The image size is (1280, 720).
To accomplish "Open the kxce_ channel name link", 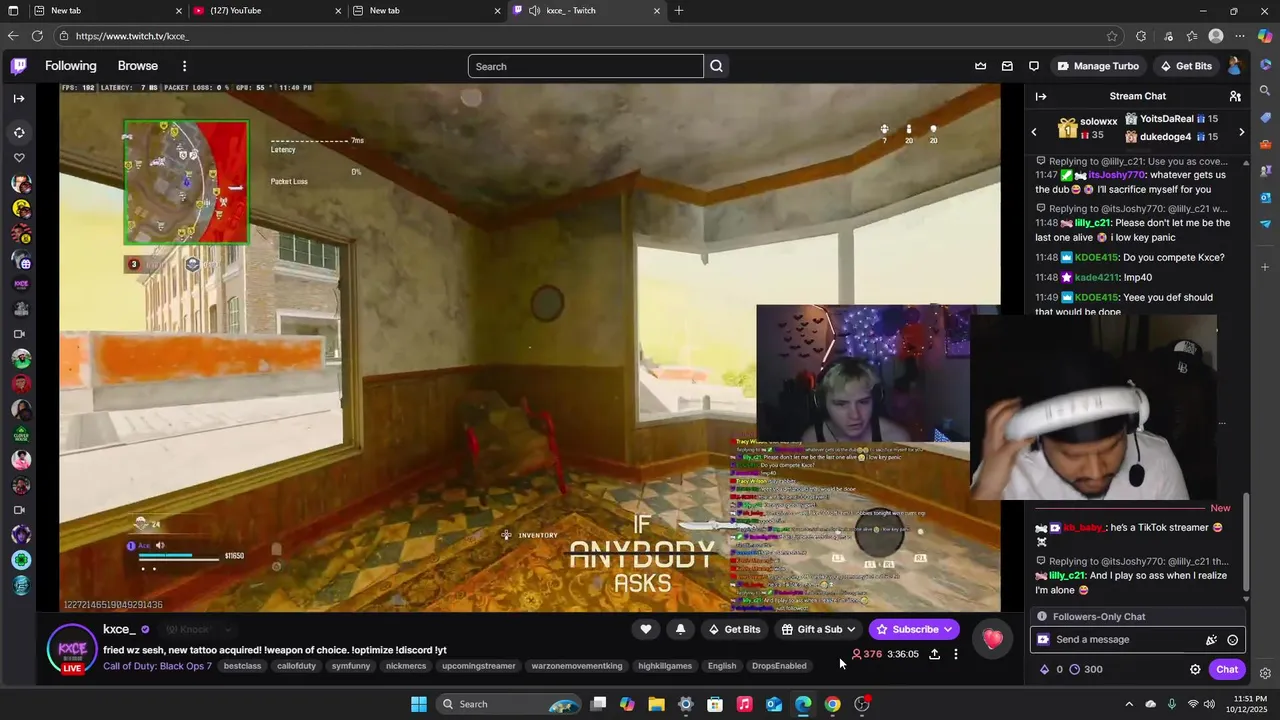I will point(119,629).
